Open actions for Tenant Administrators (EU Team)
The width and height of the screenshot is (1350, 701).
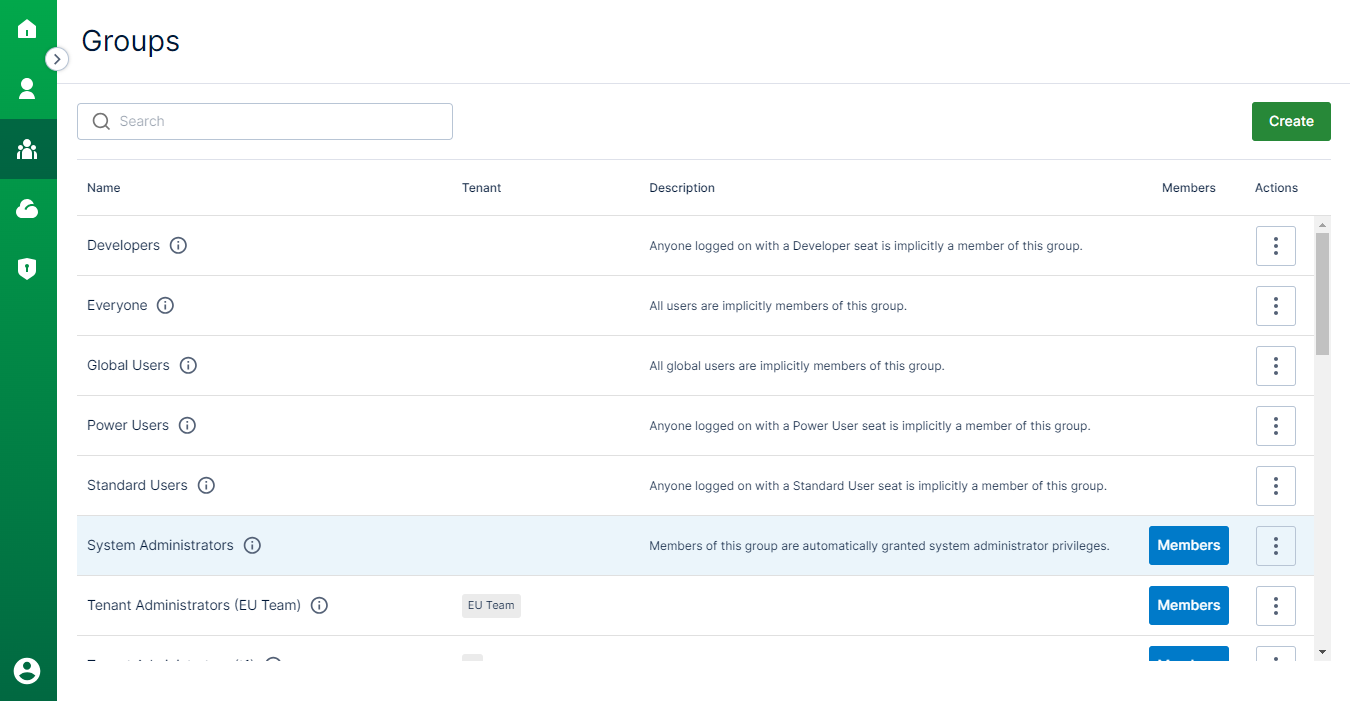tap(1275, 605)
